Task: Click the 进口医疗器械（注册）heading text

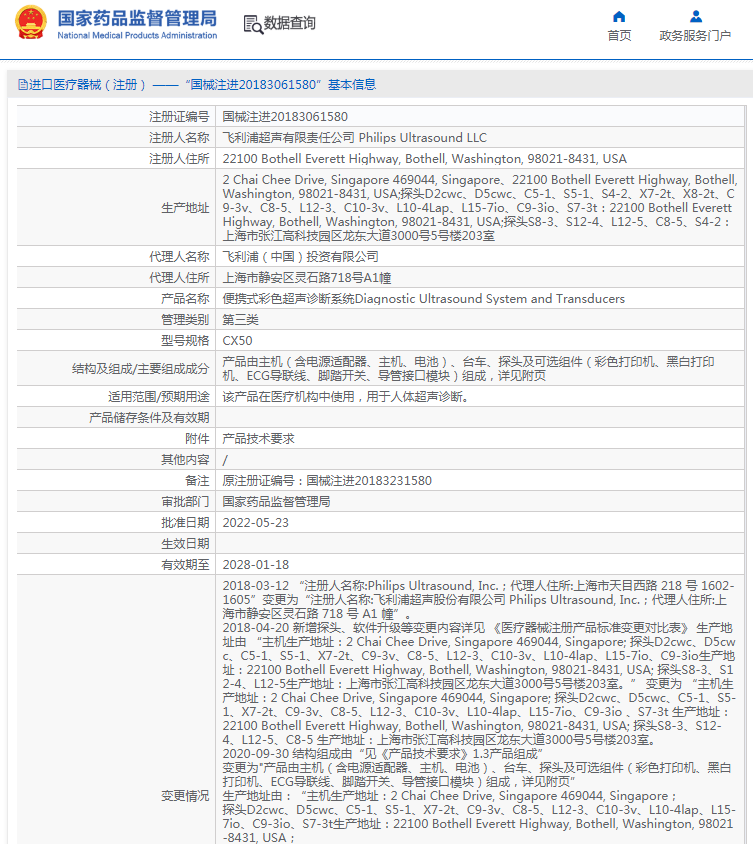Action: click(x=87, y=85)
